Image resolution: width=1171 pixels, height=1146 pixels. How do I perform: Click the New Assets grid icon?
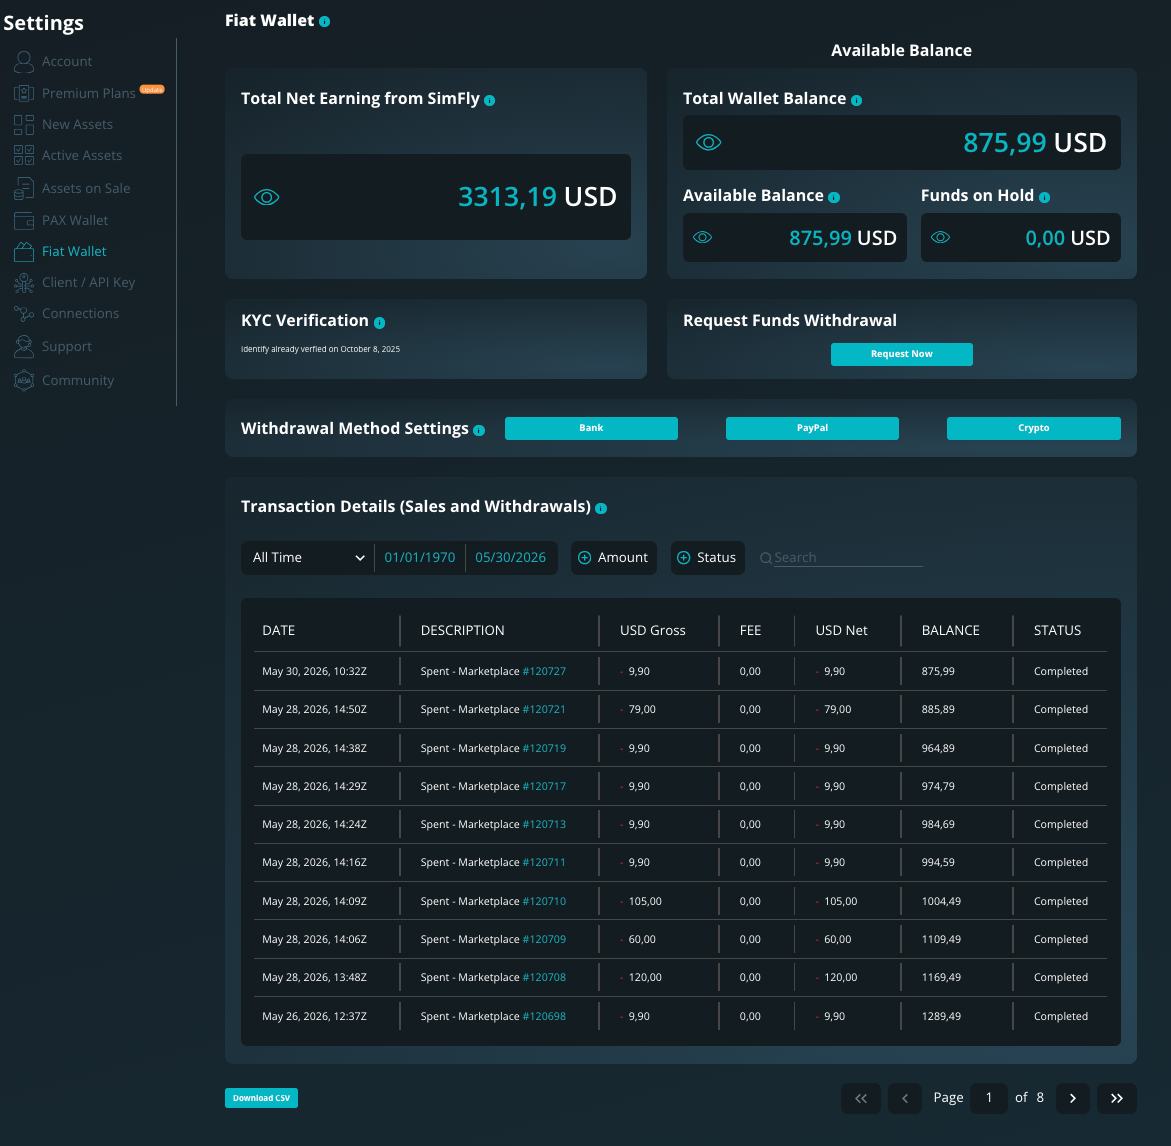click(x=24, y=125)
